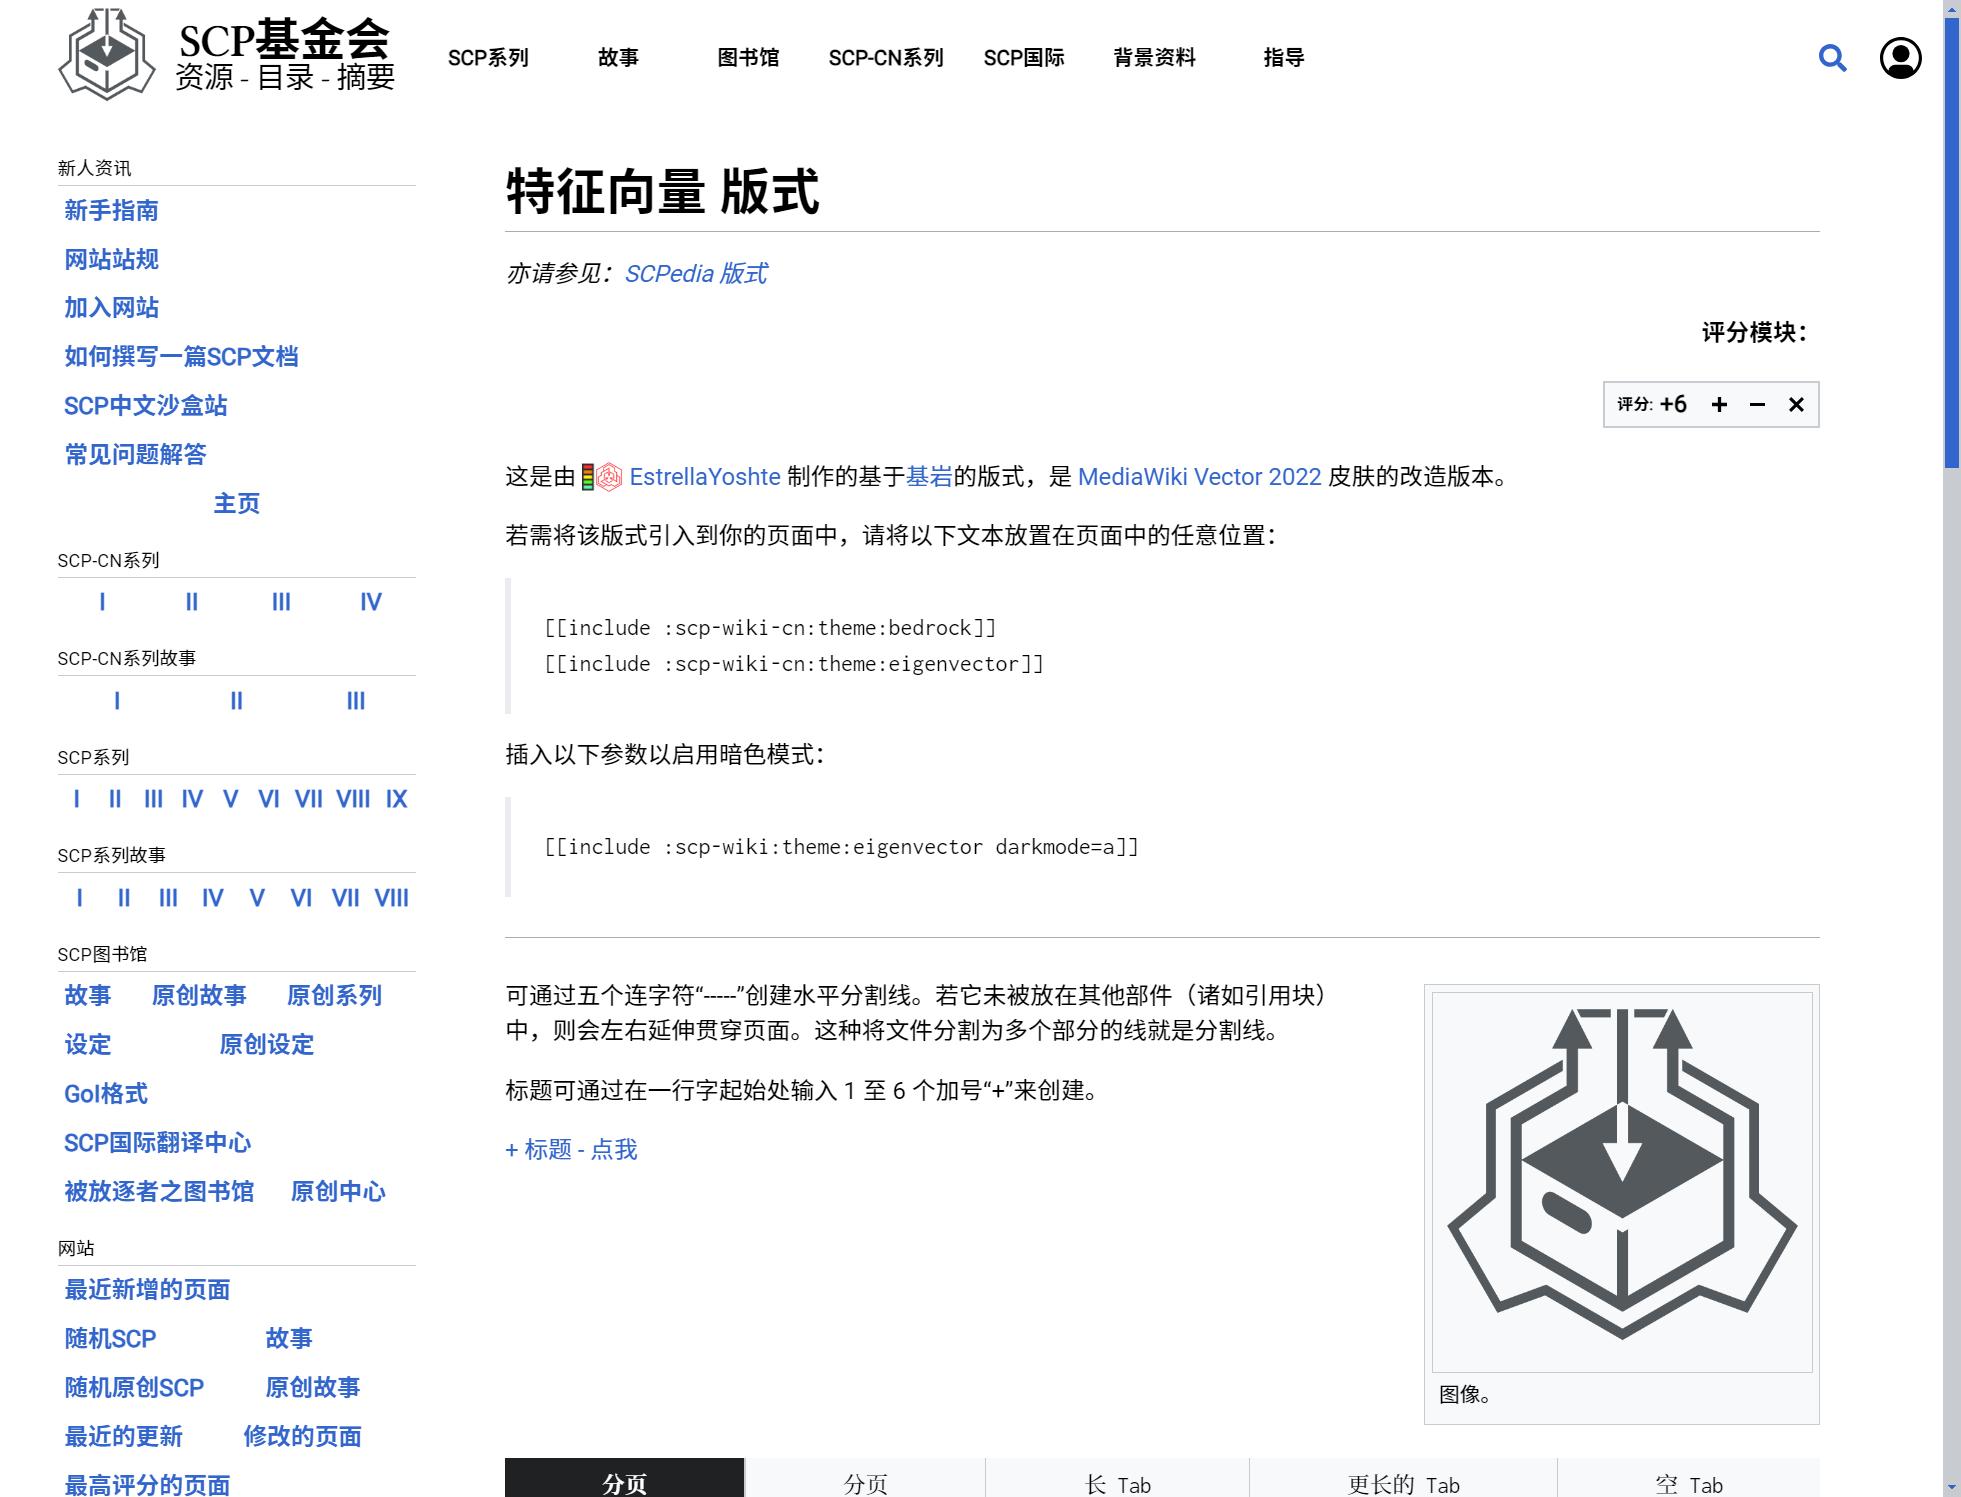Open MediaWiki Vector 2022 link

[x=1199, y=477]
